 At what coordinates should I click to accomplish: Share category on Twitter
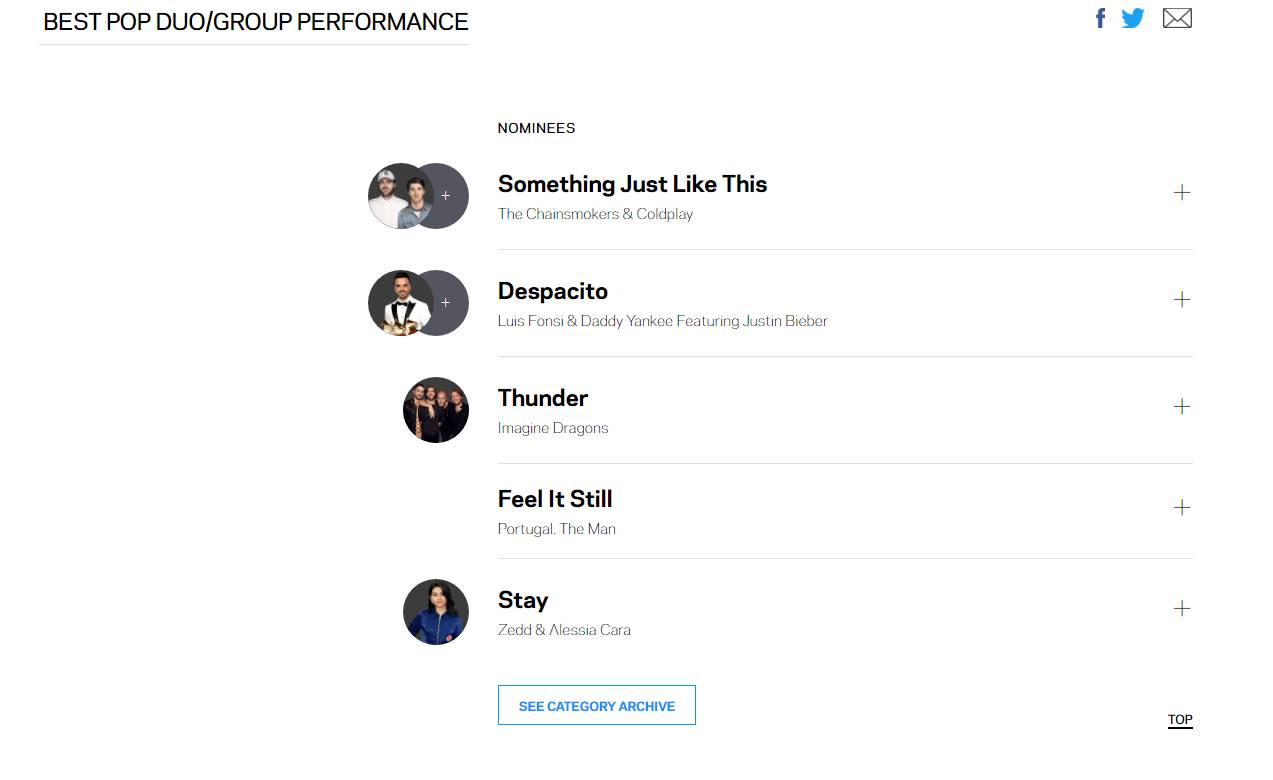coord(1133,18)
